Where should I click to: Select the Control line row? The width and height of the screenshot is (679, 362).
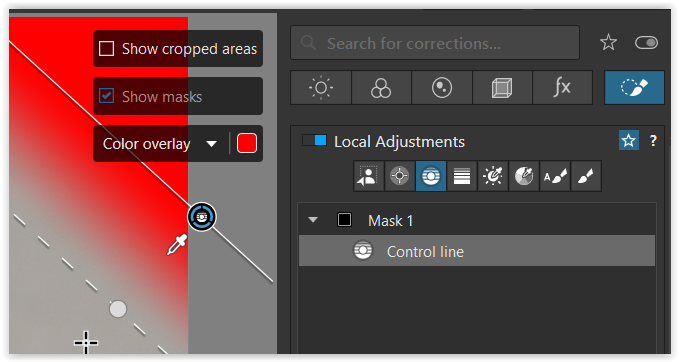(477, 251)
